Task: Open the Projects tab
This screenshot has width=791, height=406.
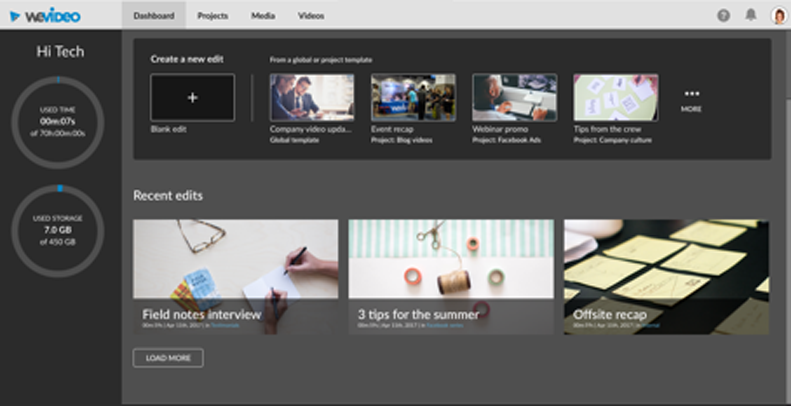Action: (212, 15)
